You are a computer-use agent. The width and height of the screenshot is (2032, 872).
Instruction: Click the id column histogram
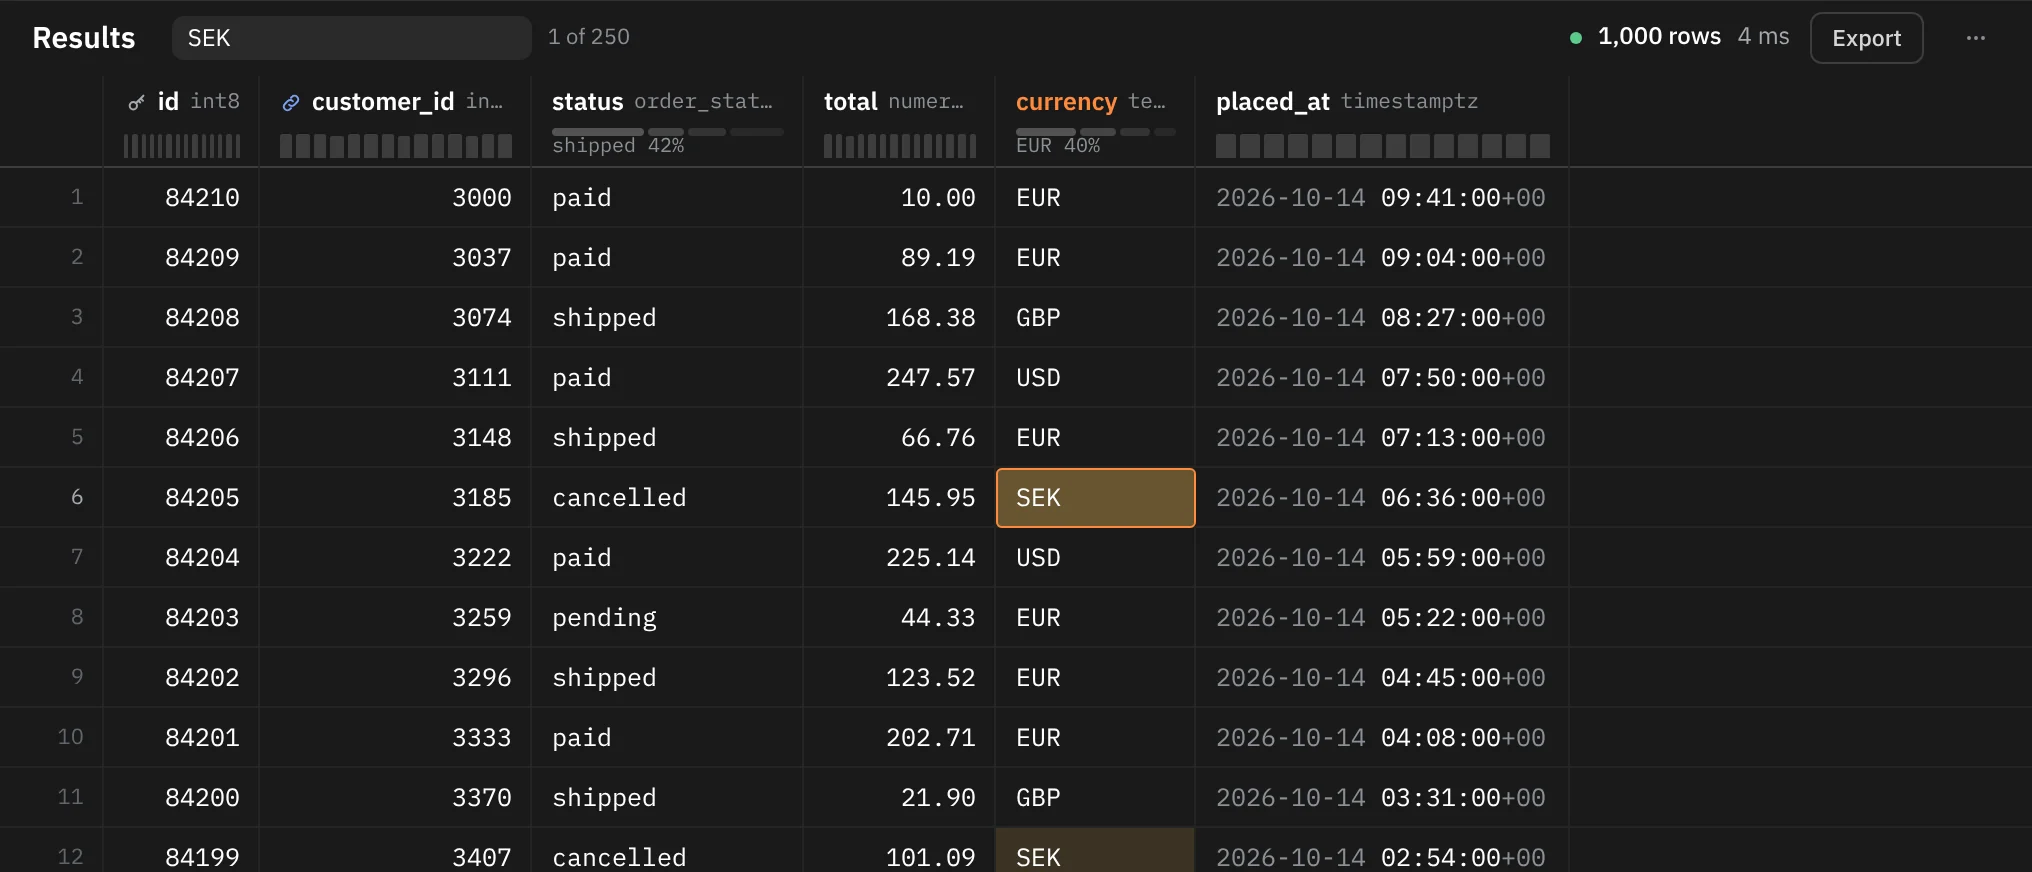pos(182,146)
